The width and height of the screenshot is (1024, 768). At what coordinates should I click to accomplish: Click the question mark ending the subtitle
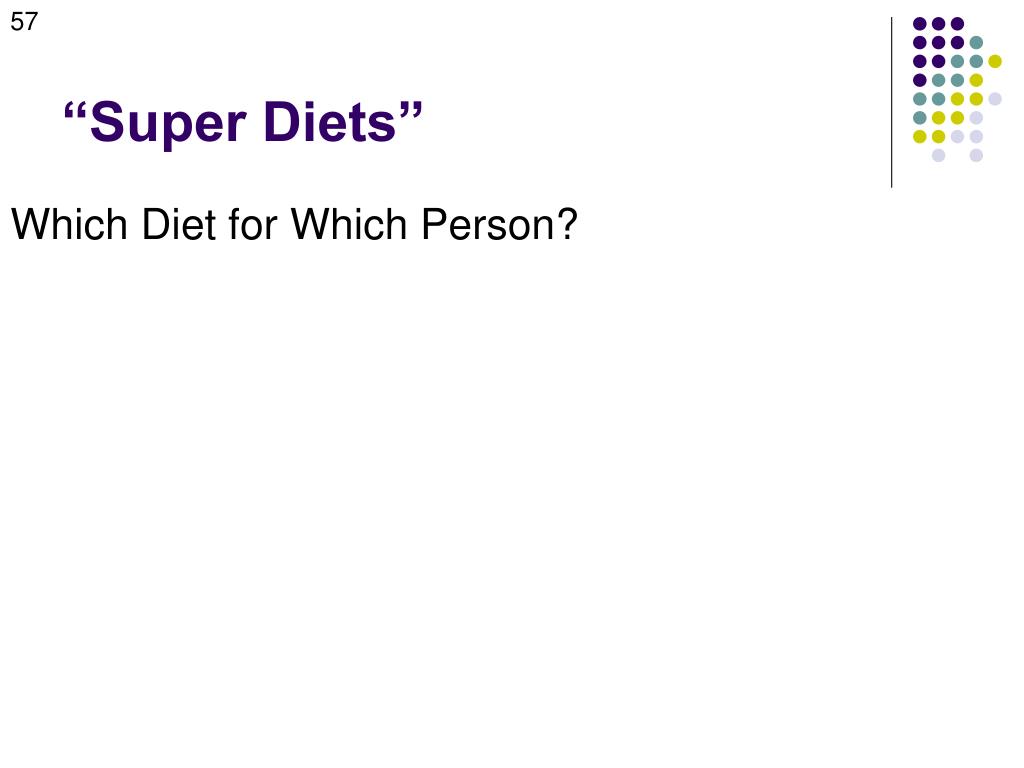(x=567, y=225)
